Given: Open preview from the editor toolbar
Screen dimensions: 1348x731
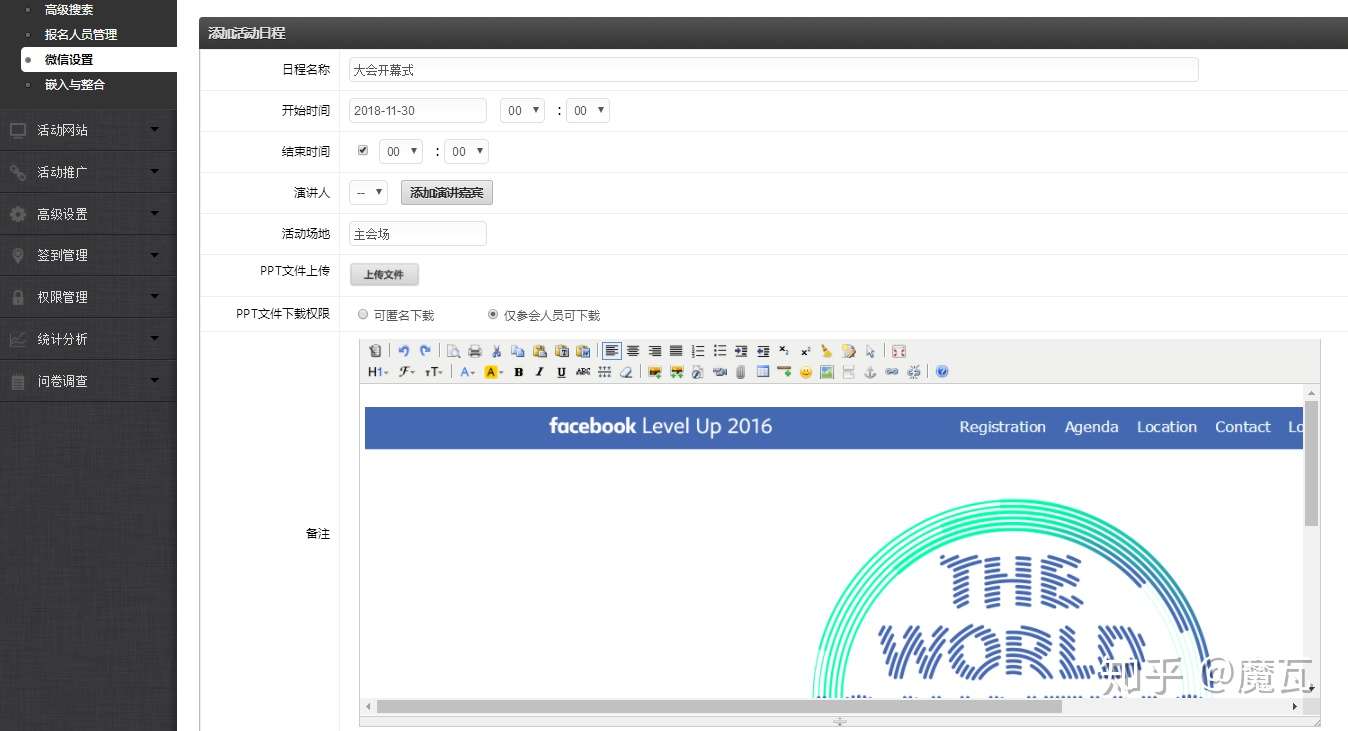Looking at the screenshot, I should click(x=453, y=351).
